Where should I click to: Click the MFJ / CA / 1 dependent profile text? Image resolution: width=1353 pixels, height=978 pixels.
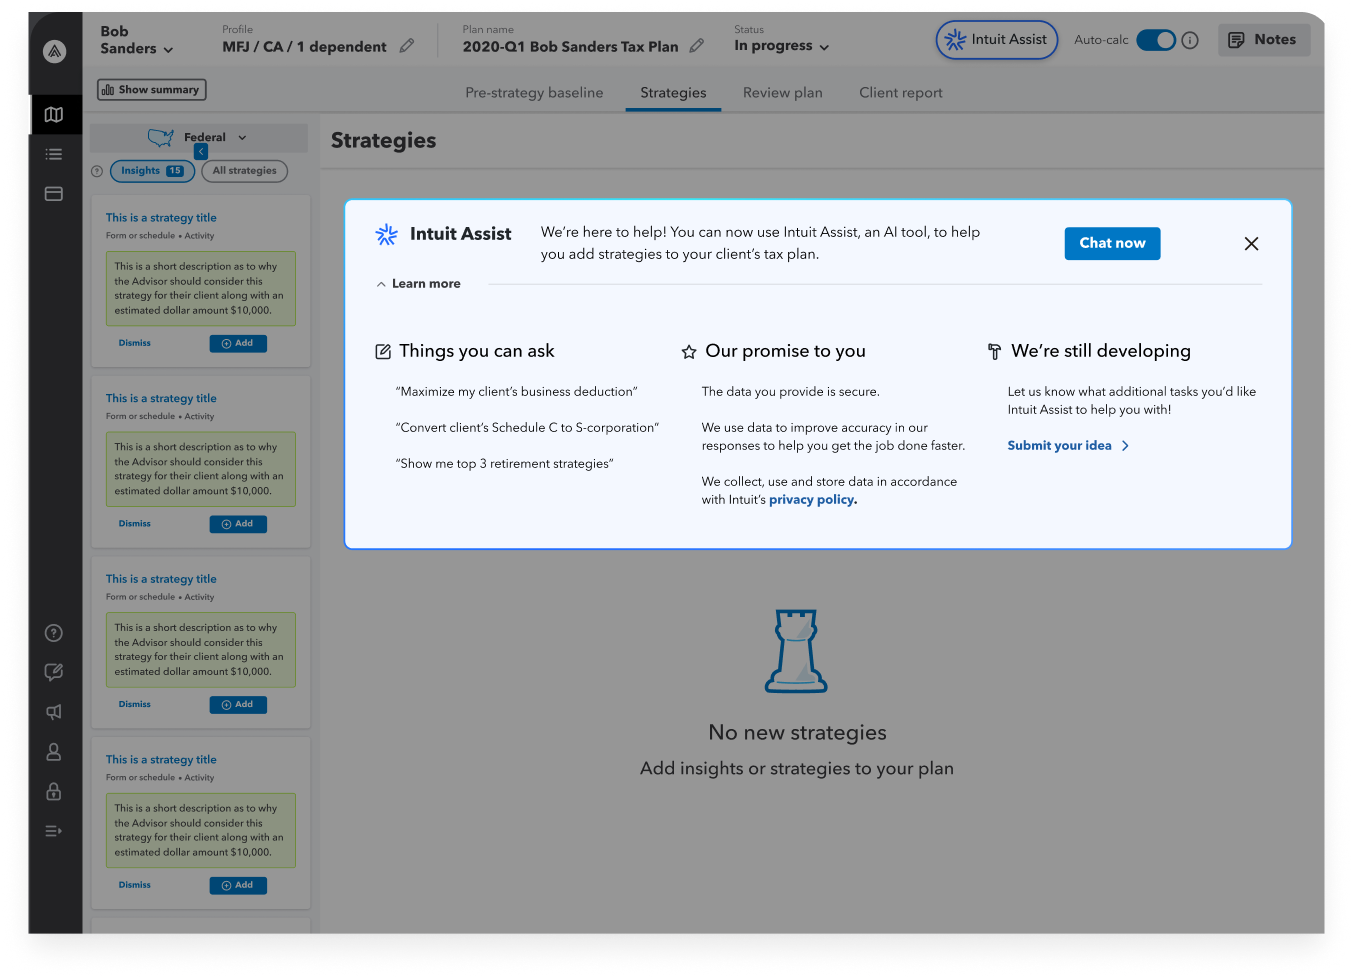point(304,47)
